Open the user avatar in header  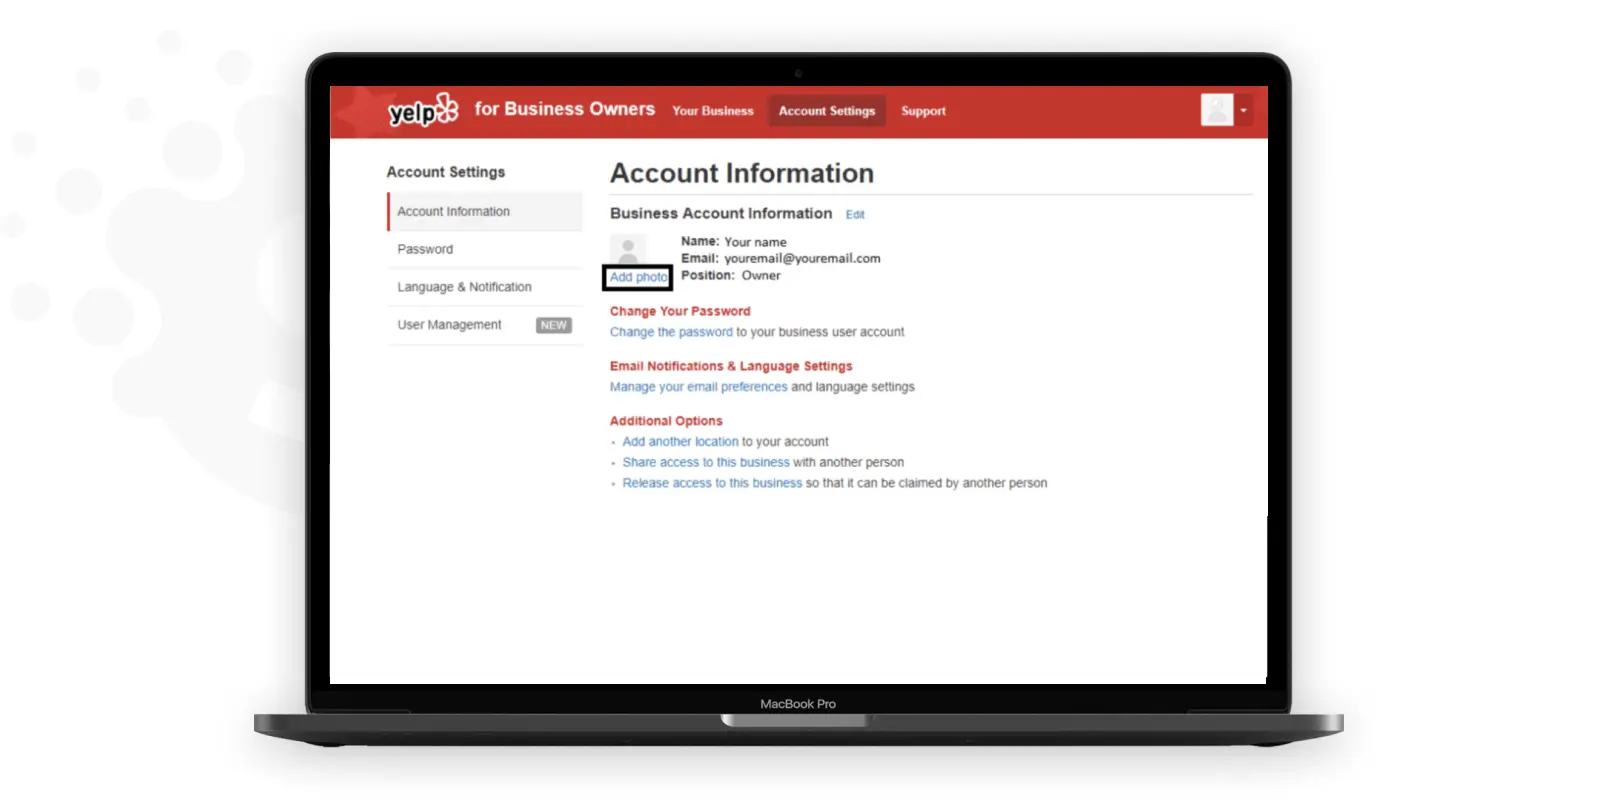(x=1217, y=110)
